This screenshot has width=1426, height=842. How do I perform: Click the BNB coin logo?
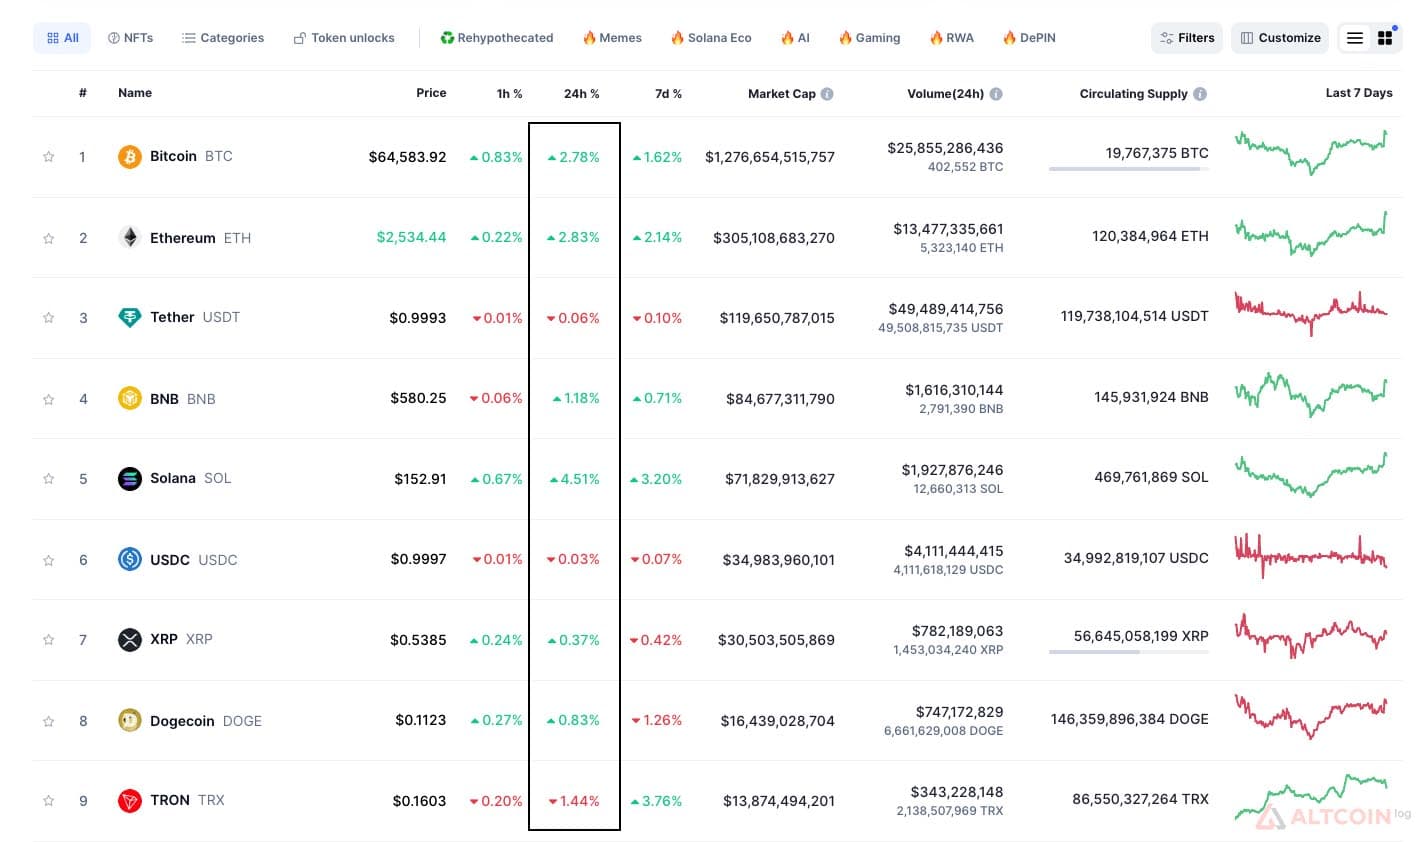130,398
